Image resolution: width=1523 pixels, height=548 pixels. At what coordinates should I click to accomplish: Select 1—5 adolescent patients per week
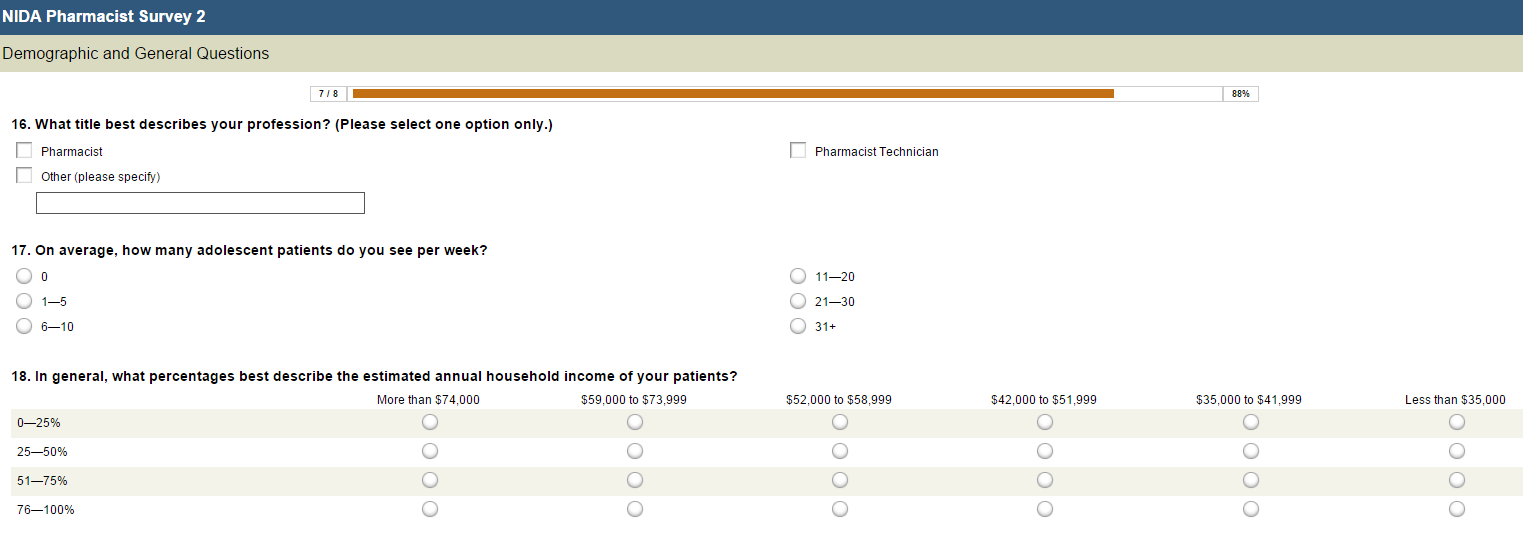(x=24, y=301)
